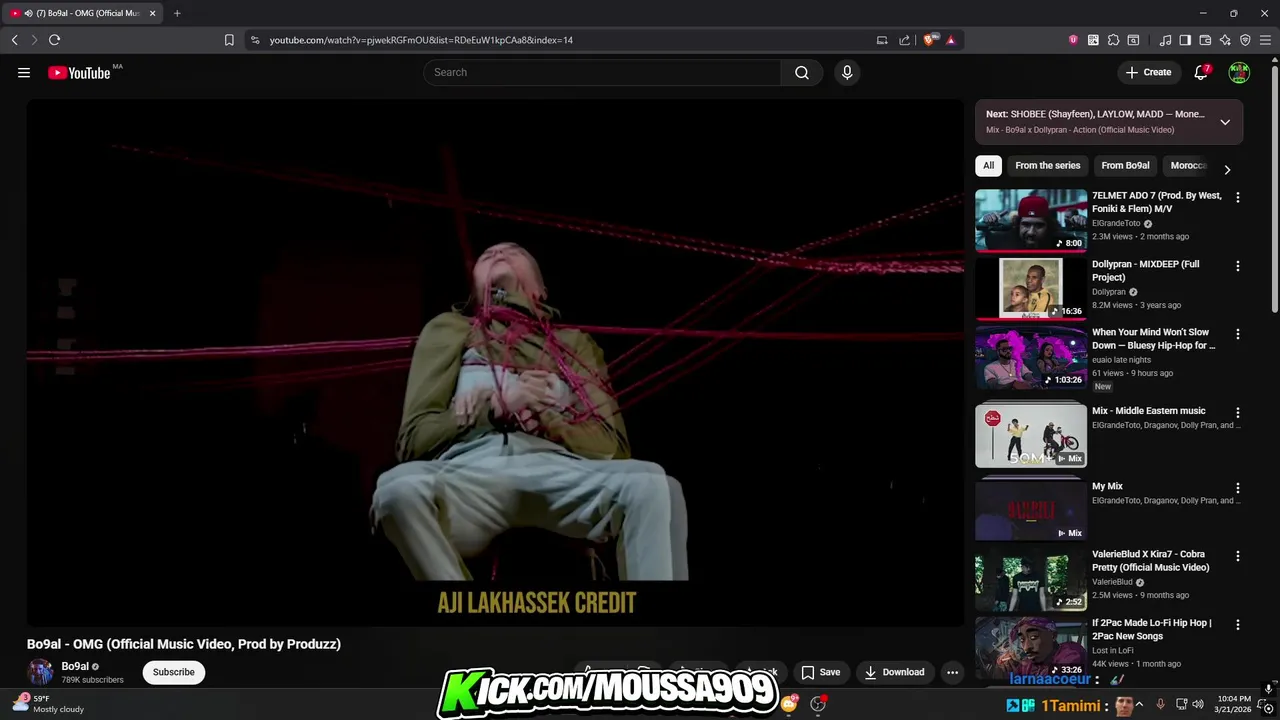1280x720 pixels.
Task: Open the Brave Wallet icon
Action: coord(1205,40)
